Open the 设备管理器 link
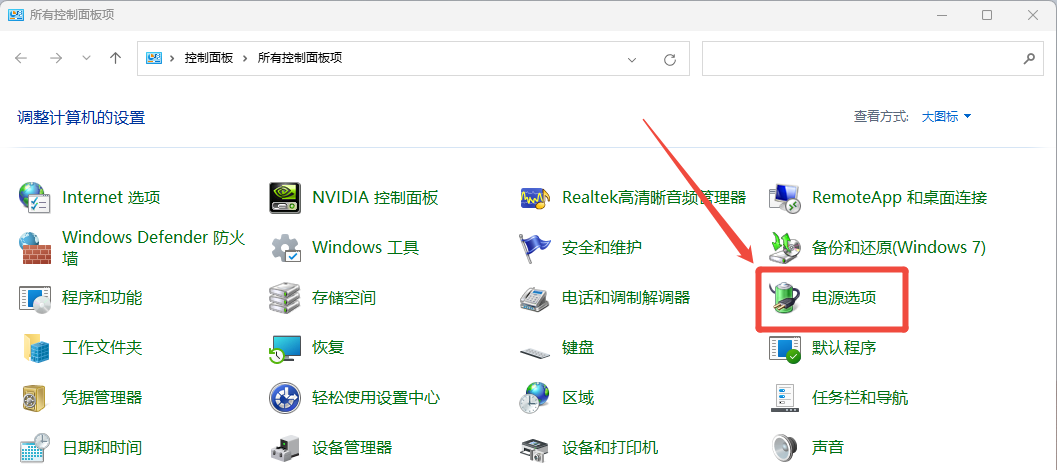This screenshot has width=1057, height=470. pos(352,448)
